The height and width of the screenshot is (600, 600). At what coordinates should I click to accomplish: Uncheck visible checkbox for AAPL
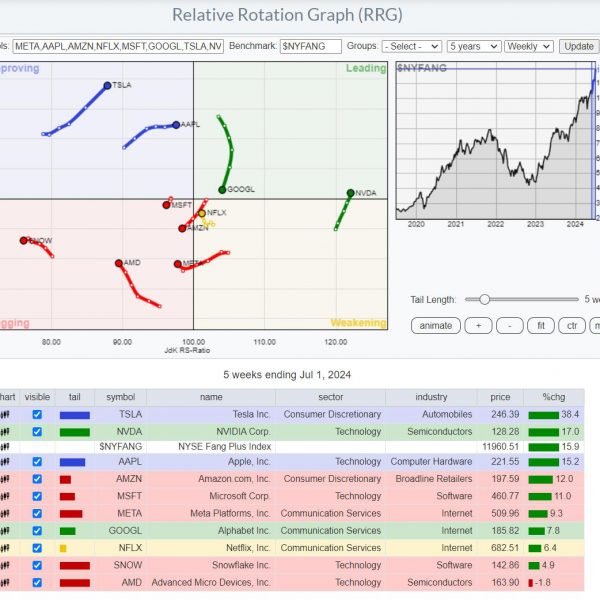point(37,462)
